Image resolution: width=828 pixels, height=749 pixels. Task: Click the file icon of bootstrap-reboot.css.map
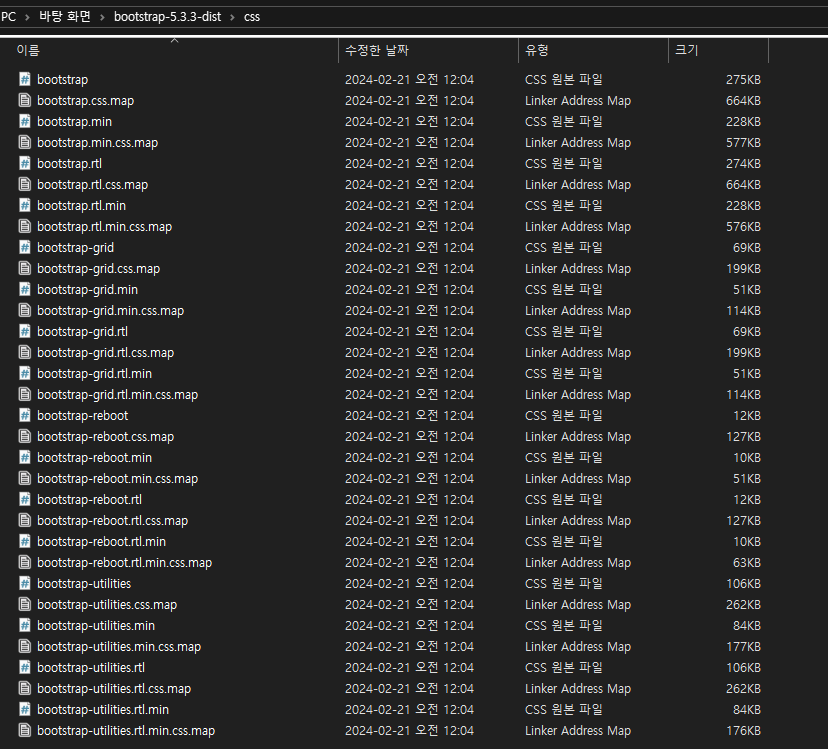coord(25,436)
